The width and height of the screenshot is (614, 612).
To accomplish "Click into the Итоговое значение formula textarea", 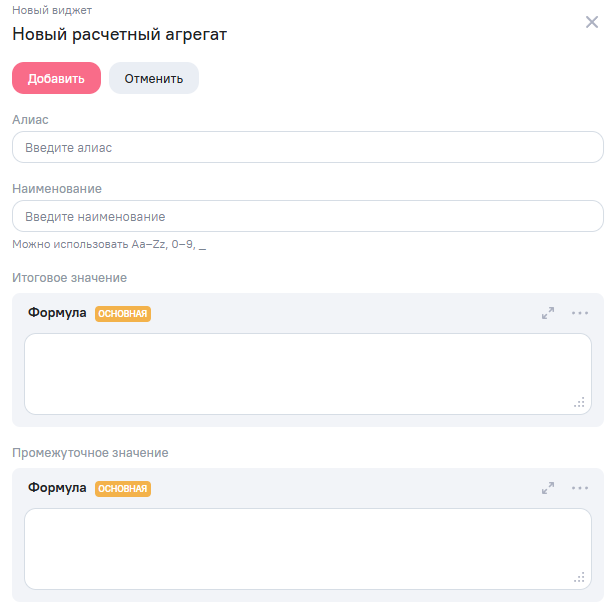I will 308,373.
